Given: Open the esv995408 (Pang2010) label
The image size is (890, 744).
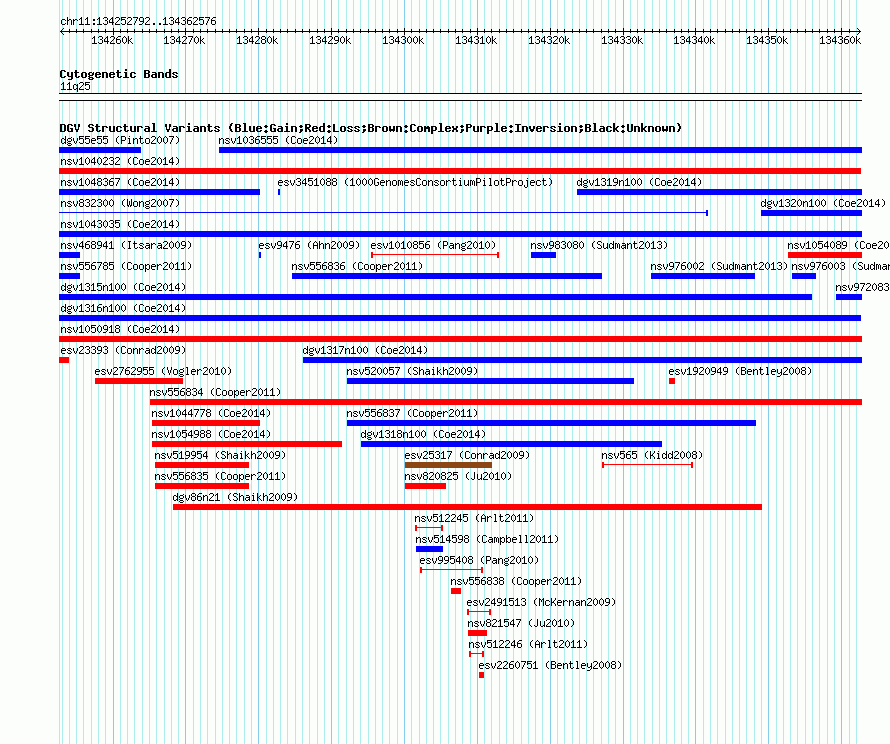Looking at the screenshot, I should coord(479,560).
